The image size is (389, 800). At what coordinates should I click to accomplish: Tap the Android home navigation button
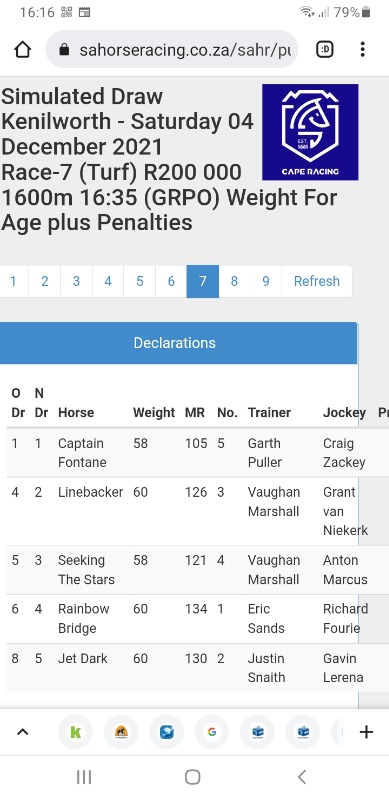pos(192,777)
